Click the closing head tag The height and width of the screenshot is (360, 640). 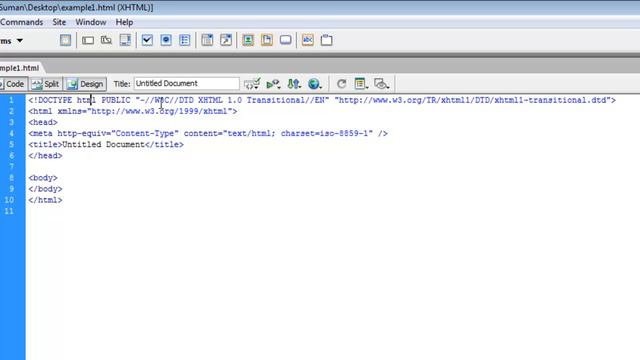coord(45,156)
